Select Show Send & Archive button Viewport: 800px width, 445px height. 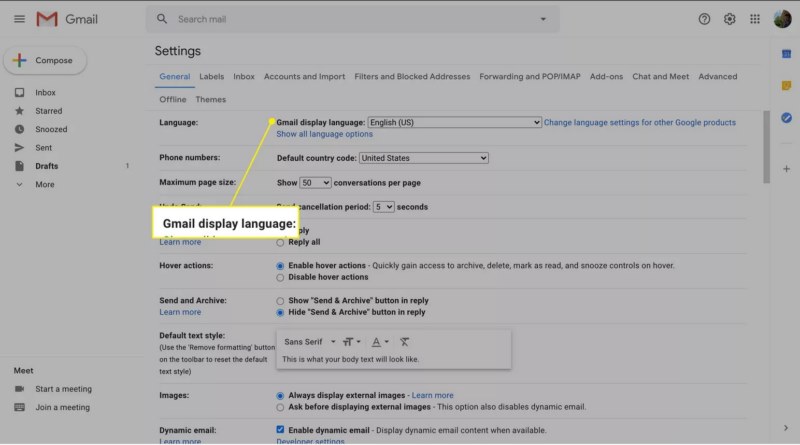(x=280, y=301)
